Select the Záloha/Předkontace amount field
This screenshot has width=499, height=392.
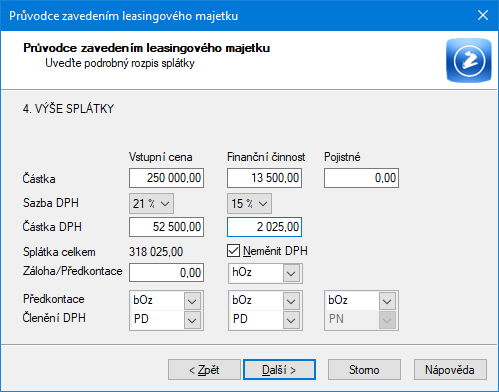pos(166,273)
